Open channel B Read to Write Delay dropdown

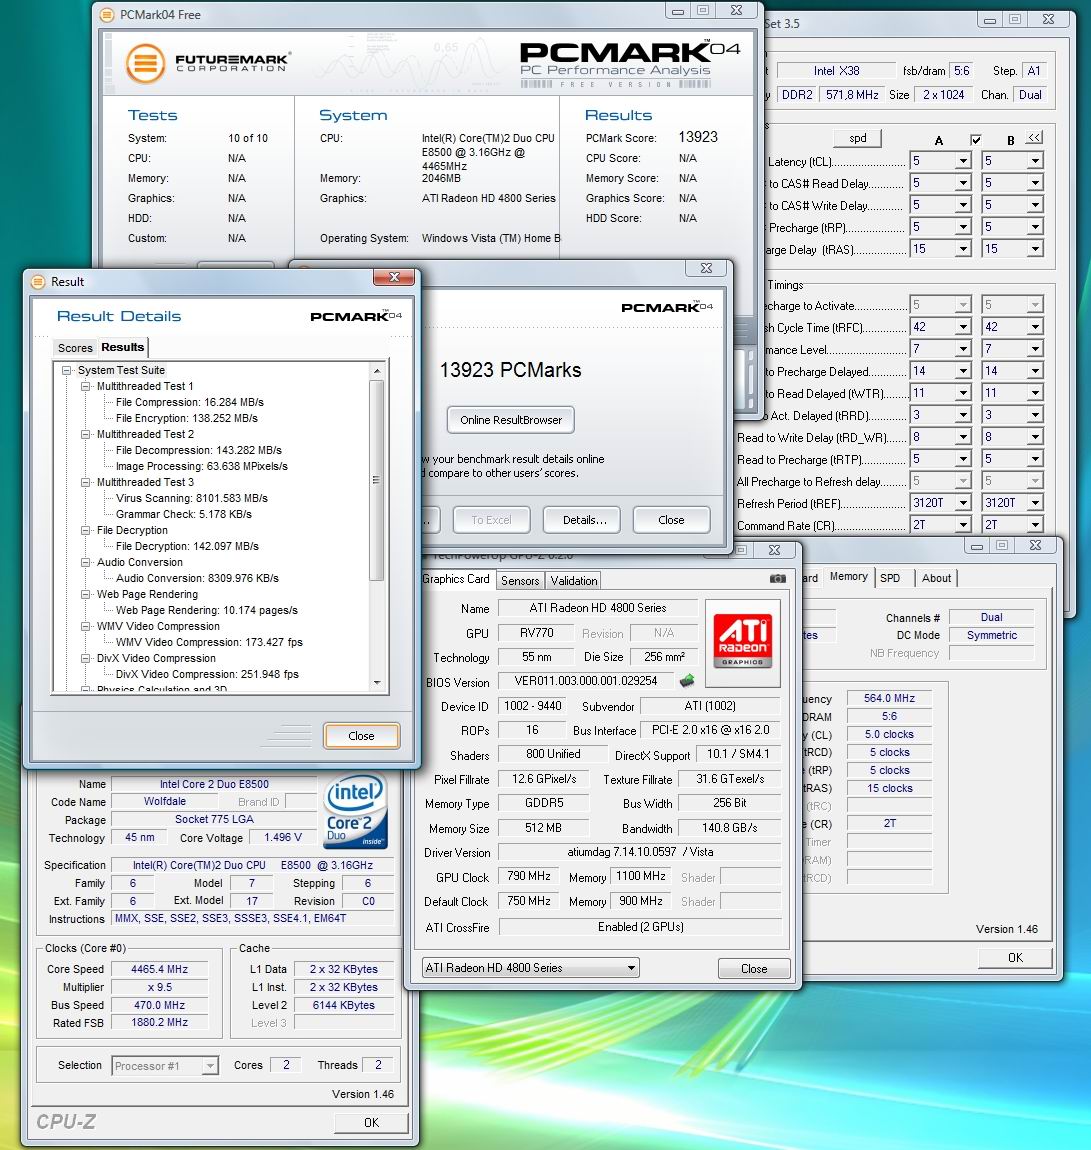(1035, 437)
